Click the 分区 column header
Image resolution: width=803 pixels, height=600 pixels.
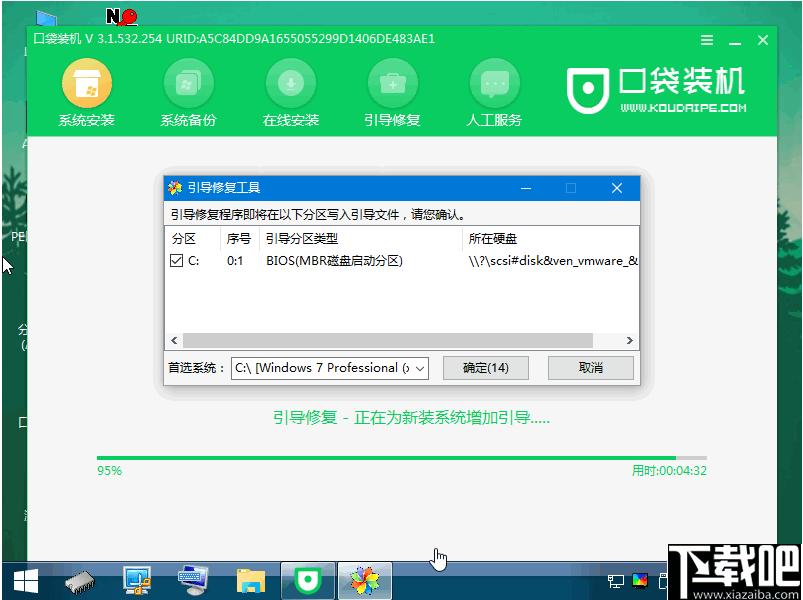184,239
